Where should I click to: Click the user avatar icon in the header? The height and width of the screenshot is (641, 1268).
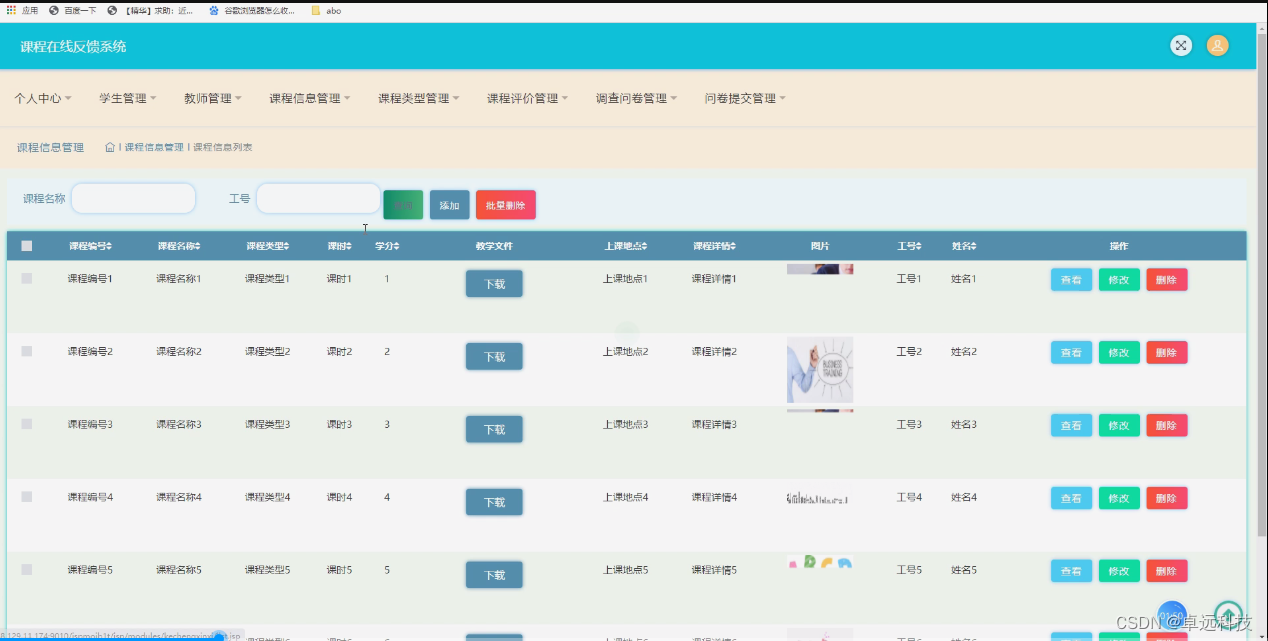tap(1217, 45)
